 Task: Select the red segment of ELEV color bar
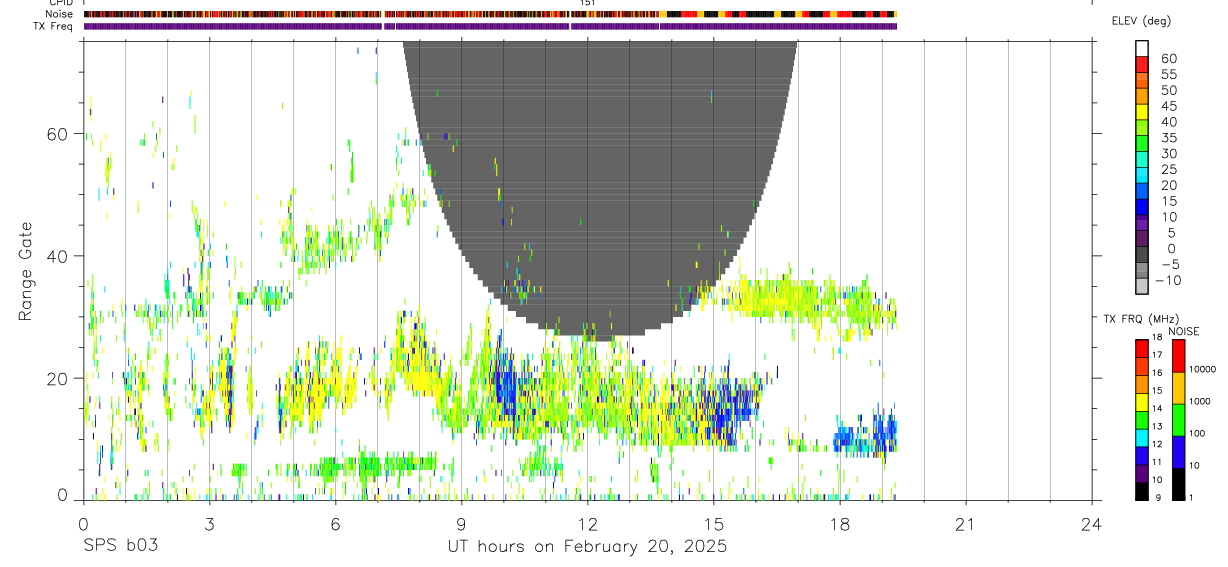click(1142, 64)
